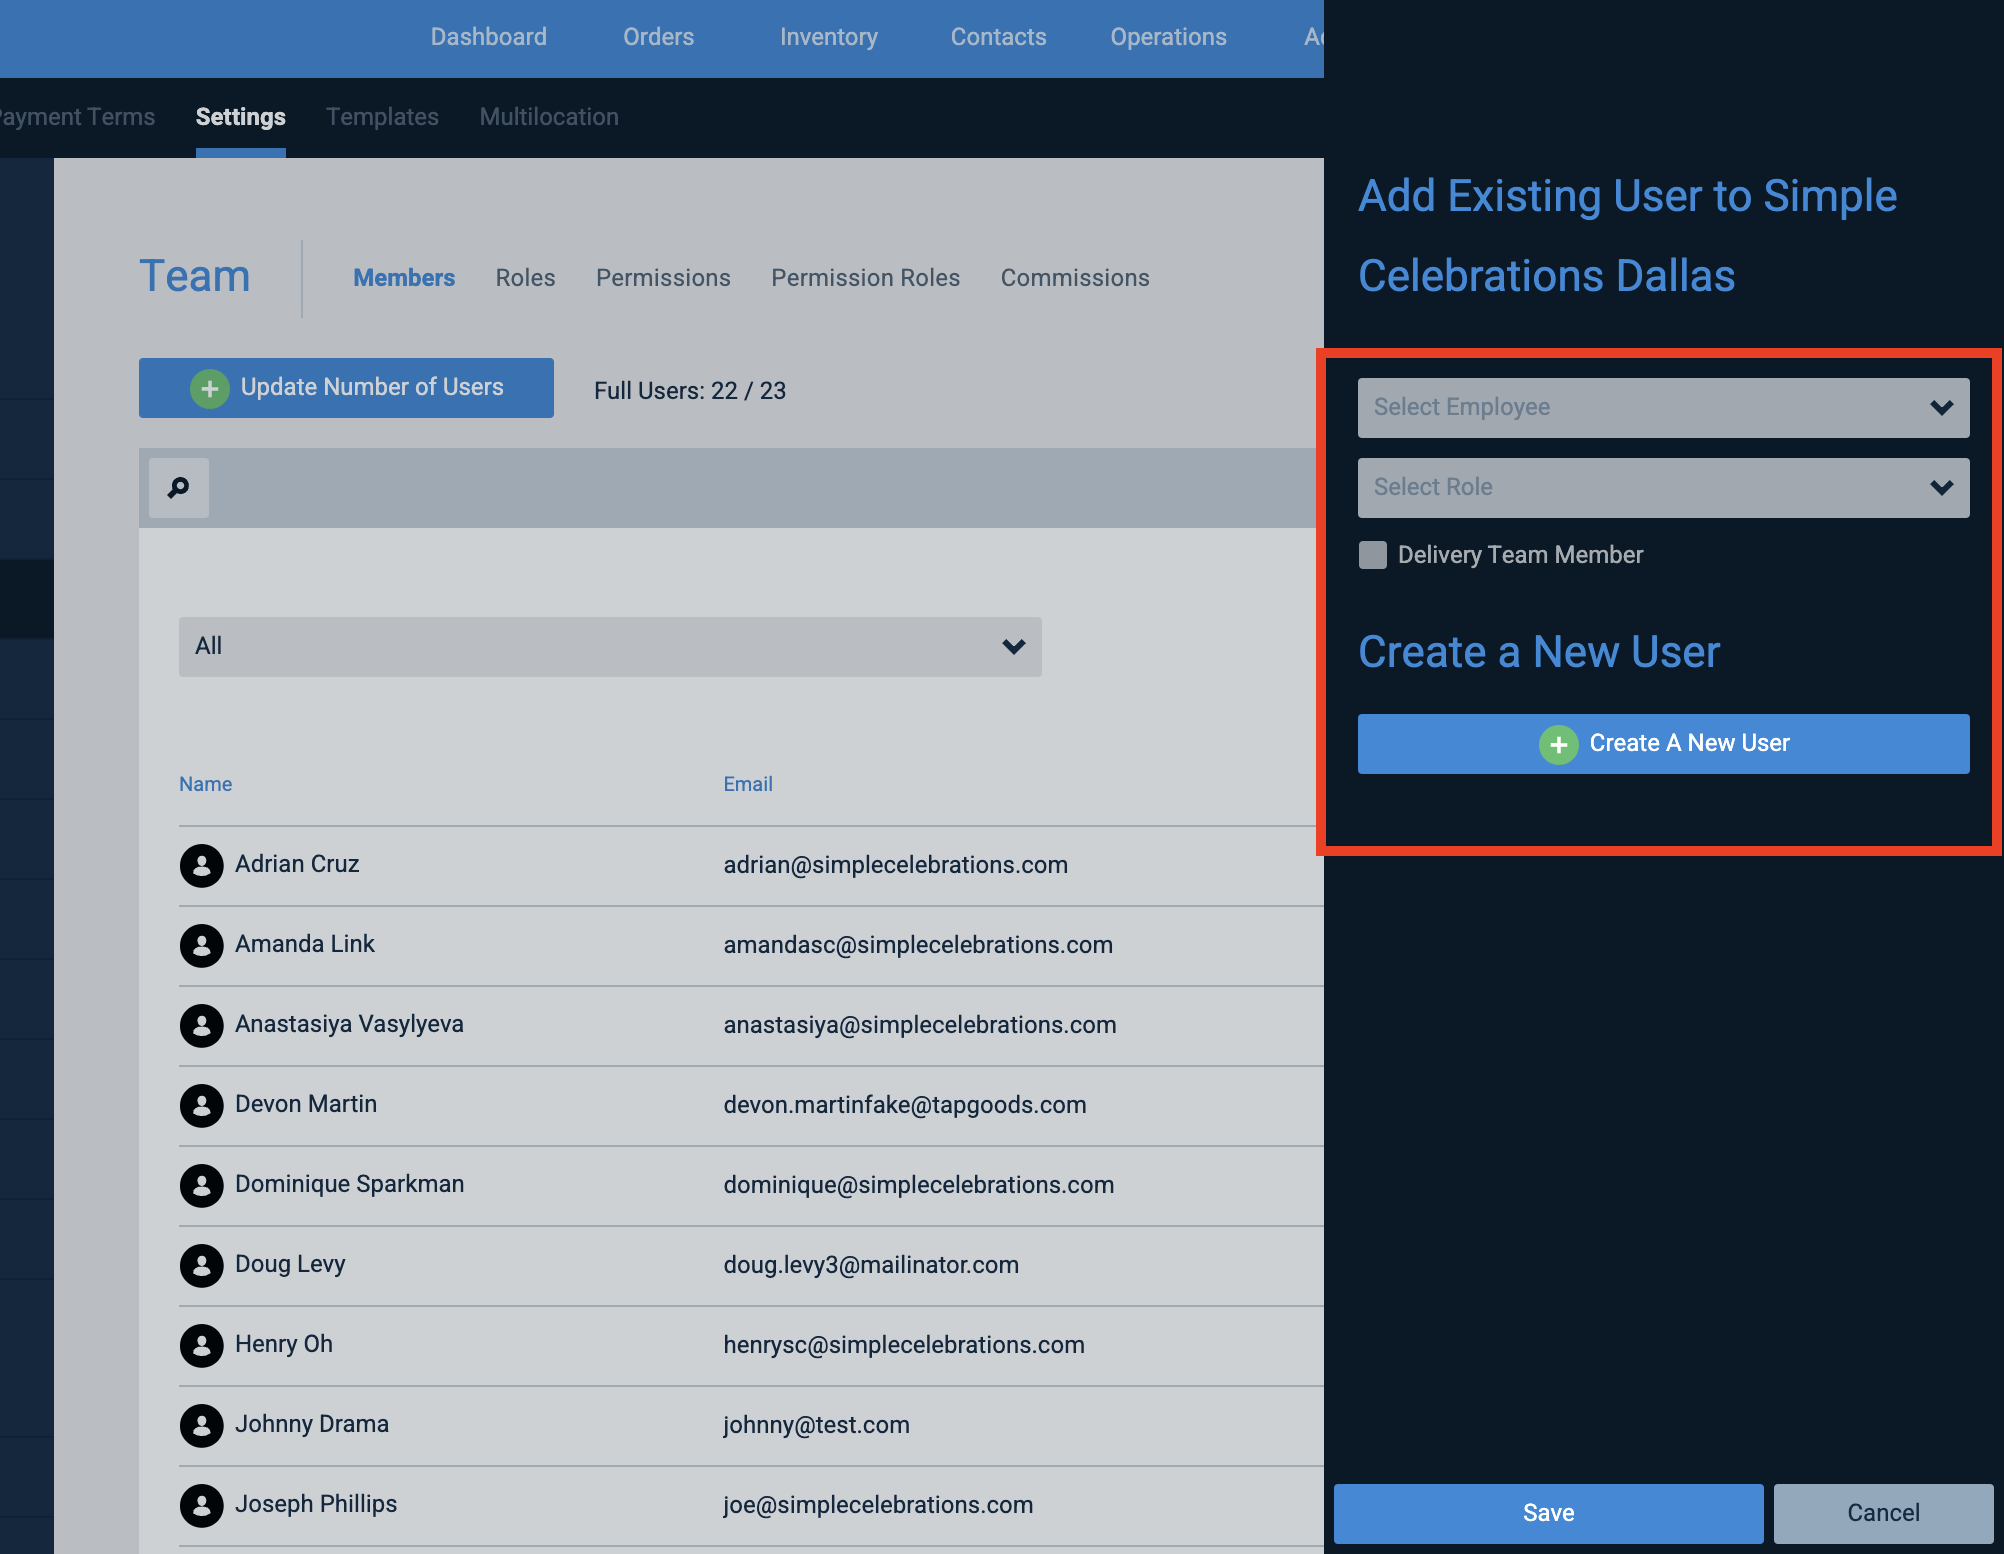Click Anastasiya Vasylyeva's avatar icon

201,1026
